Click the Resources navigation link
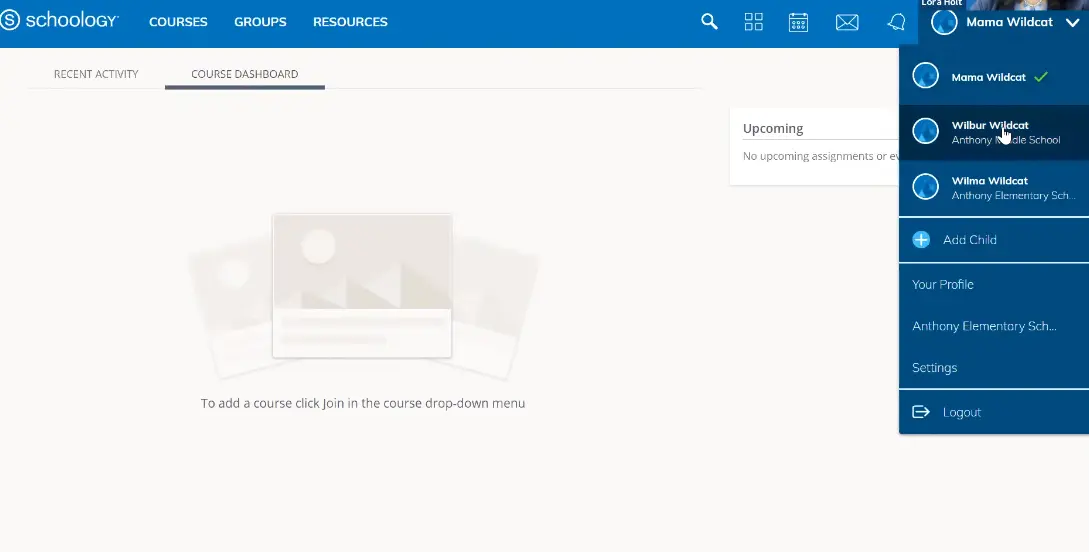 point(350,22)
